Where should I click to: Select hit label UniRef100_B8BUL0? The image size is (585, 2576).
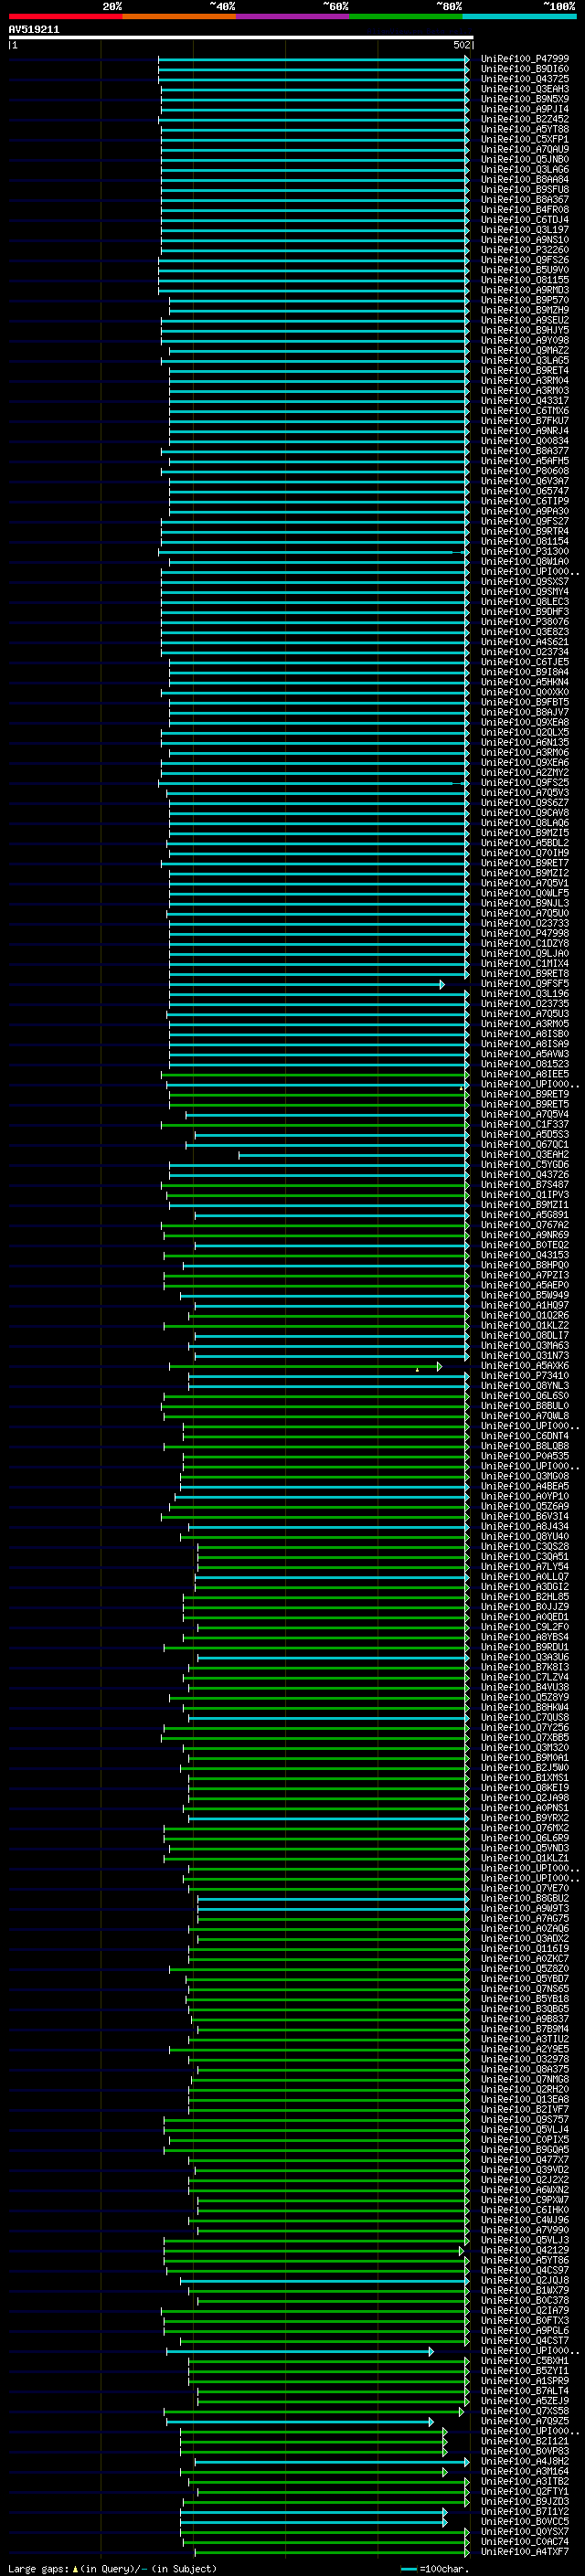525,1406
